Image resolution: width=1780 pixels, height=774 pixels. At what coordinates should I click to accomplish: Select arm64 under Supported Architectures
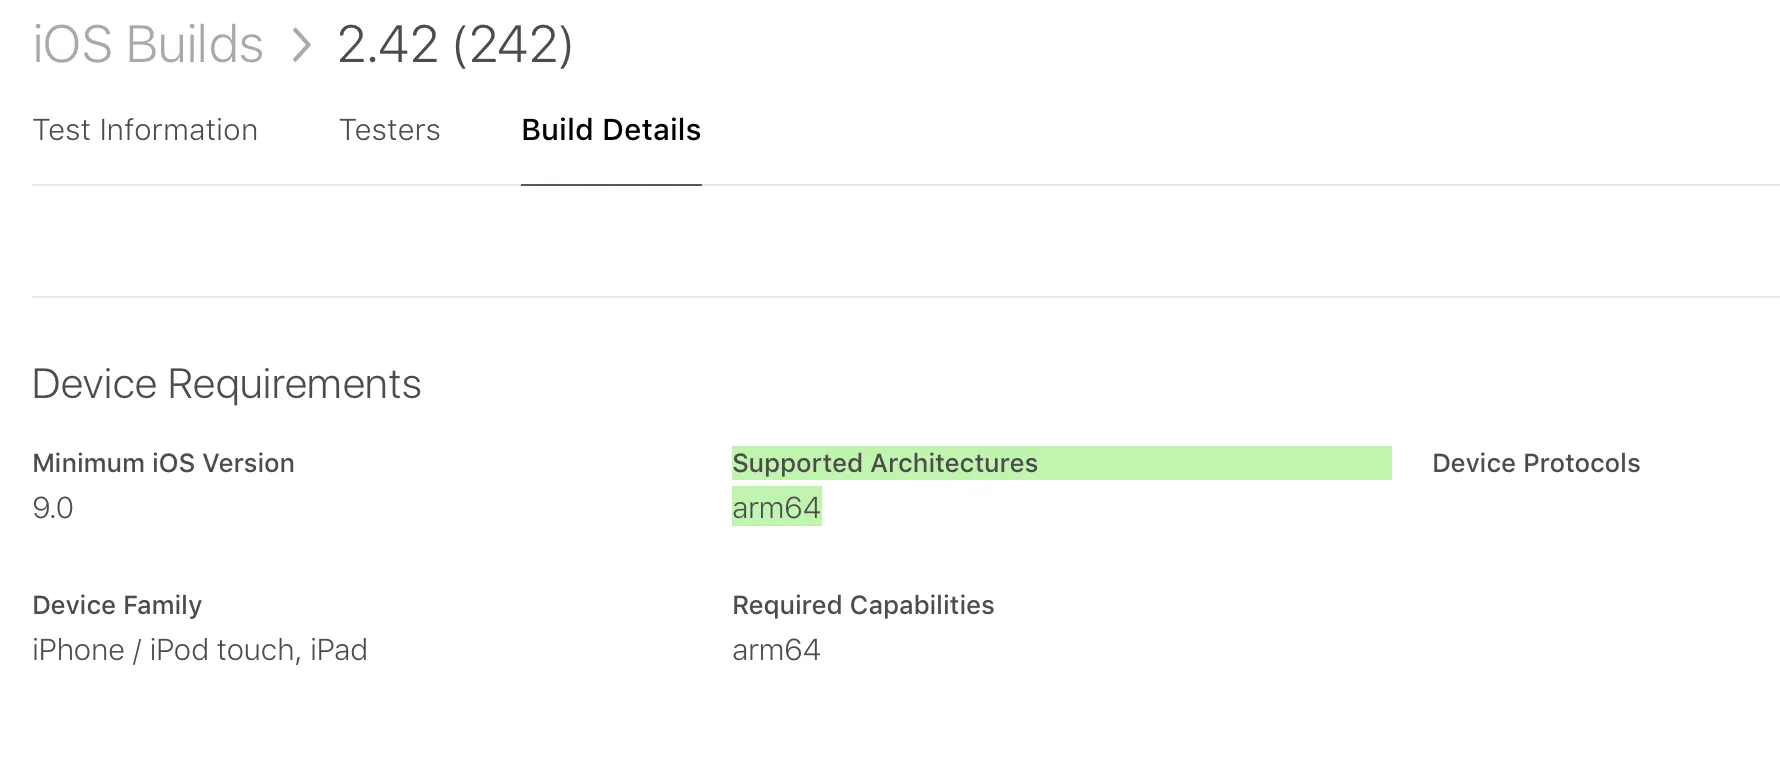click(x=776, y=508)
